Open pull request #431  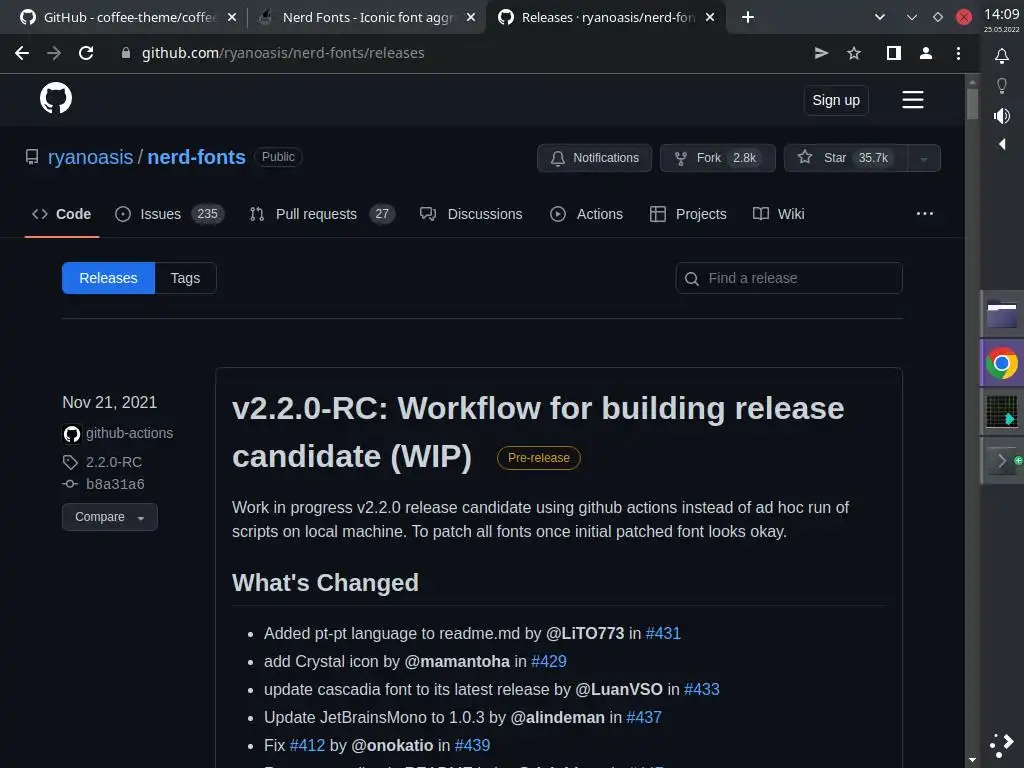(663, 633)
